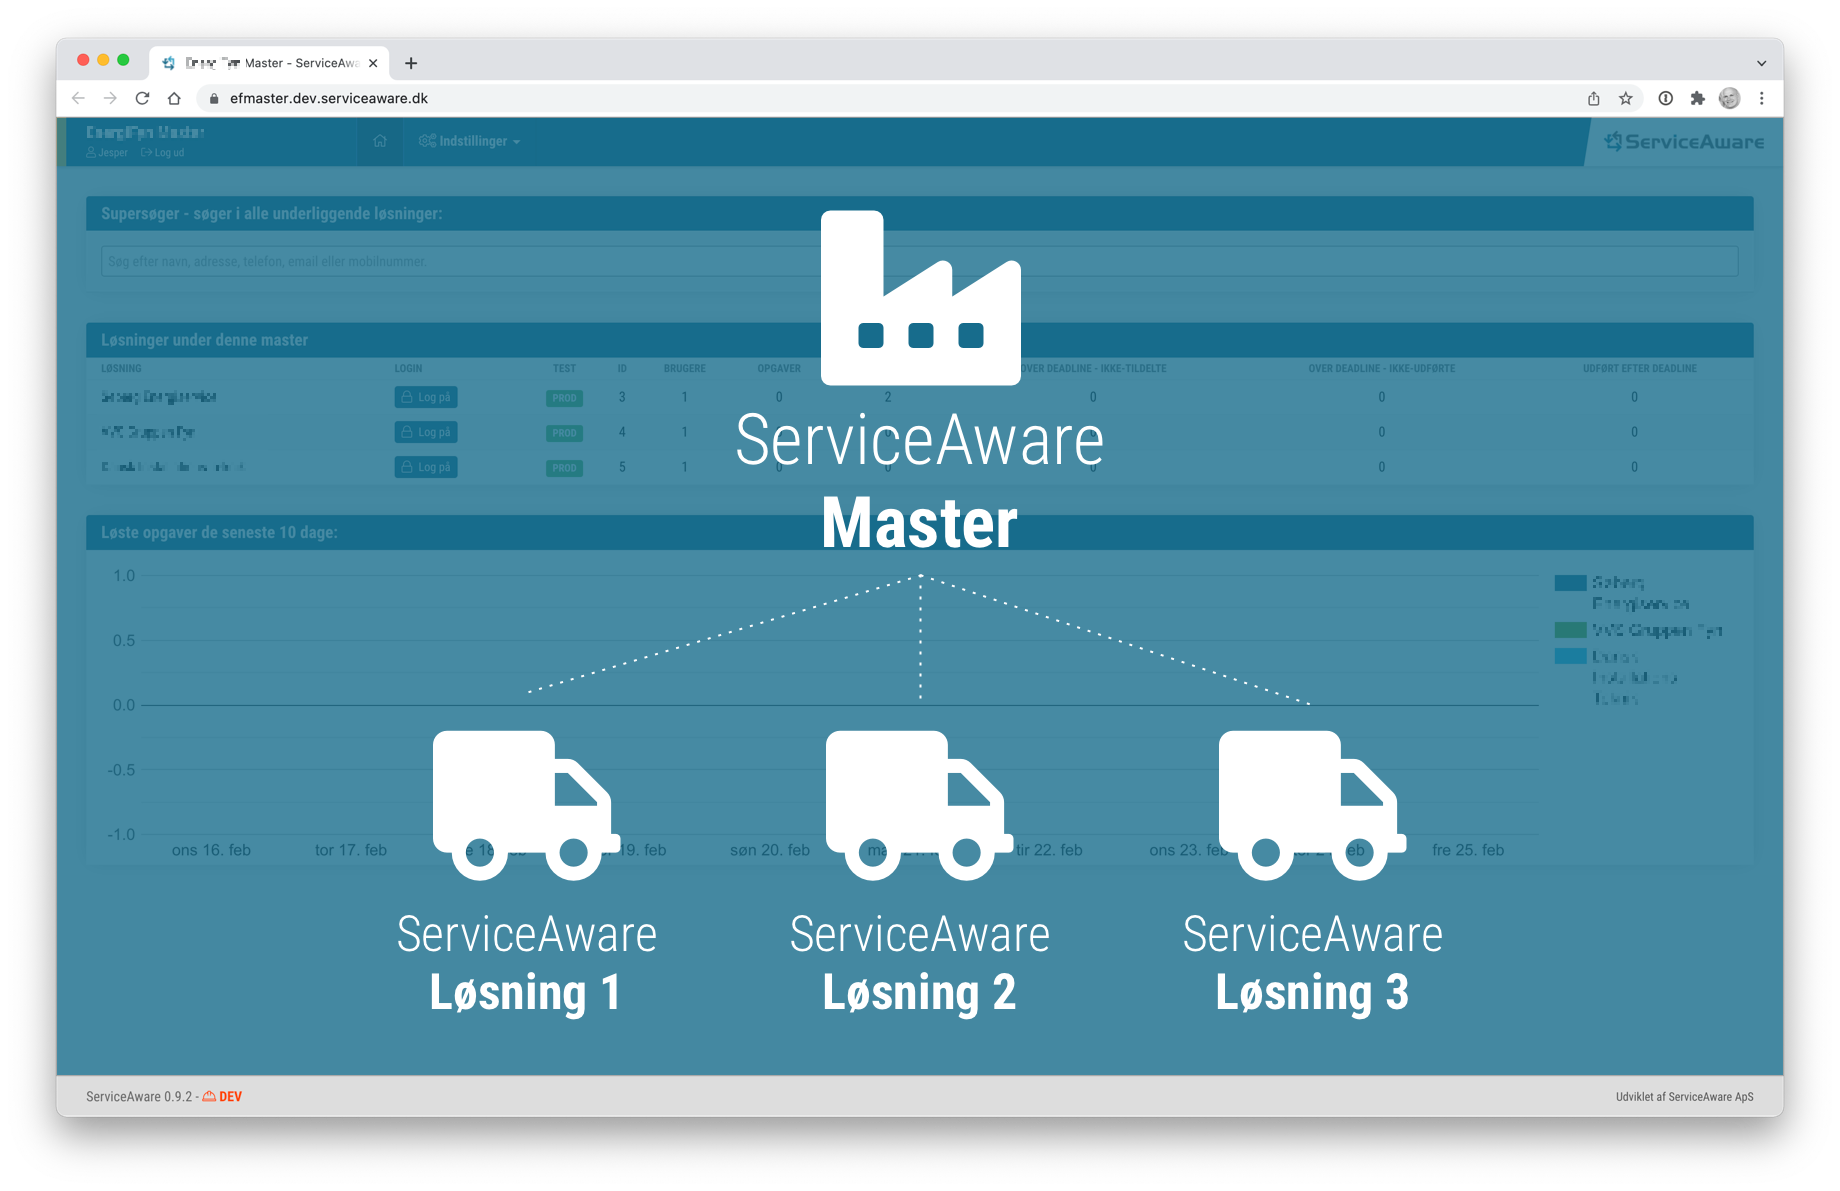Click Log på button for ID 3
This screenshot has width=1840, height=1191.
tap(426, 397)
